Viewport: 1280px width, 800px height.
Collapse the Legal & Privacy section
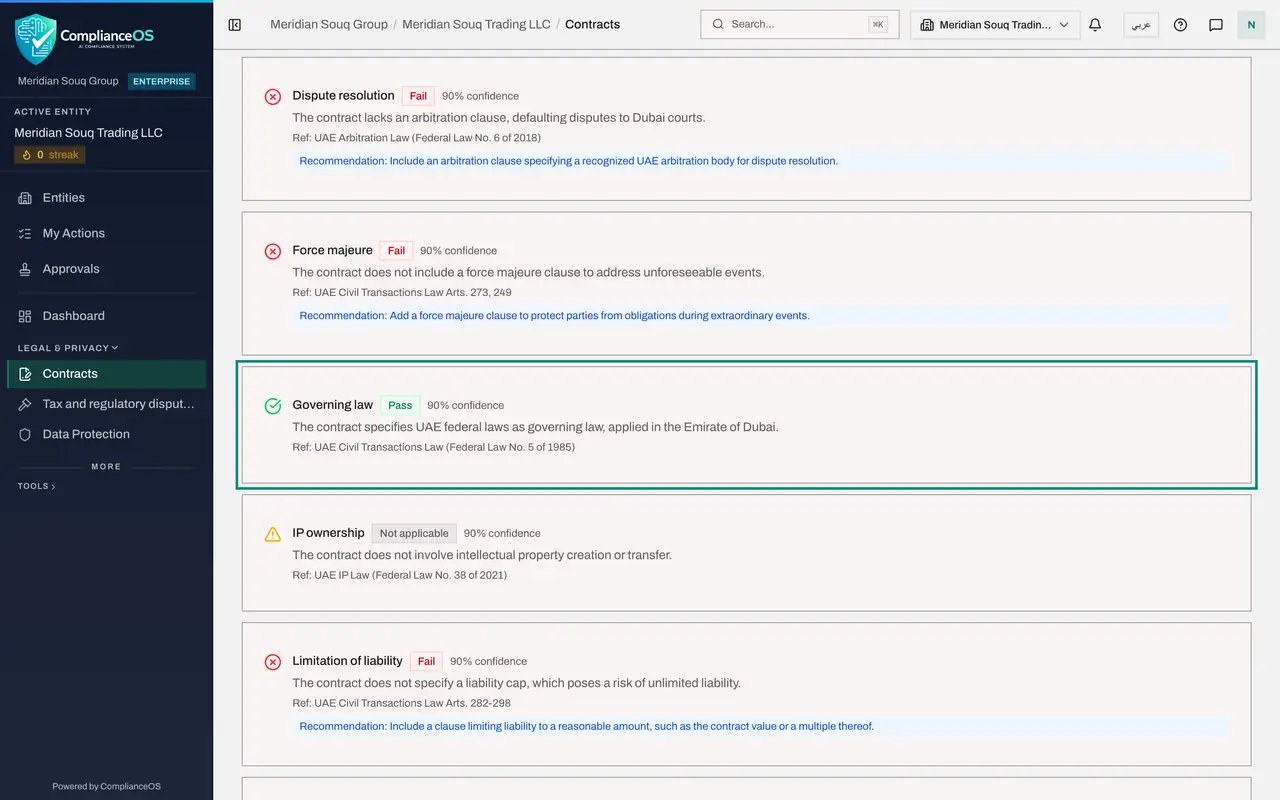click(x=68, y=348)
